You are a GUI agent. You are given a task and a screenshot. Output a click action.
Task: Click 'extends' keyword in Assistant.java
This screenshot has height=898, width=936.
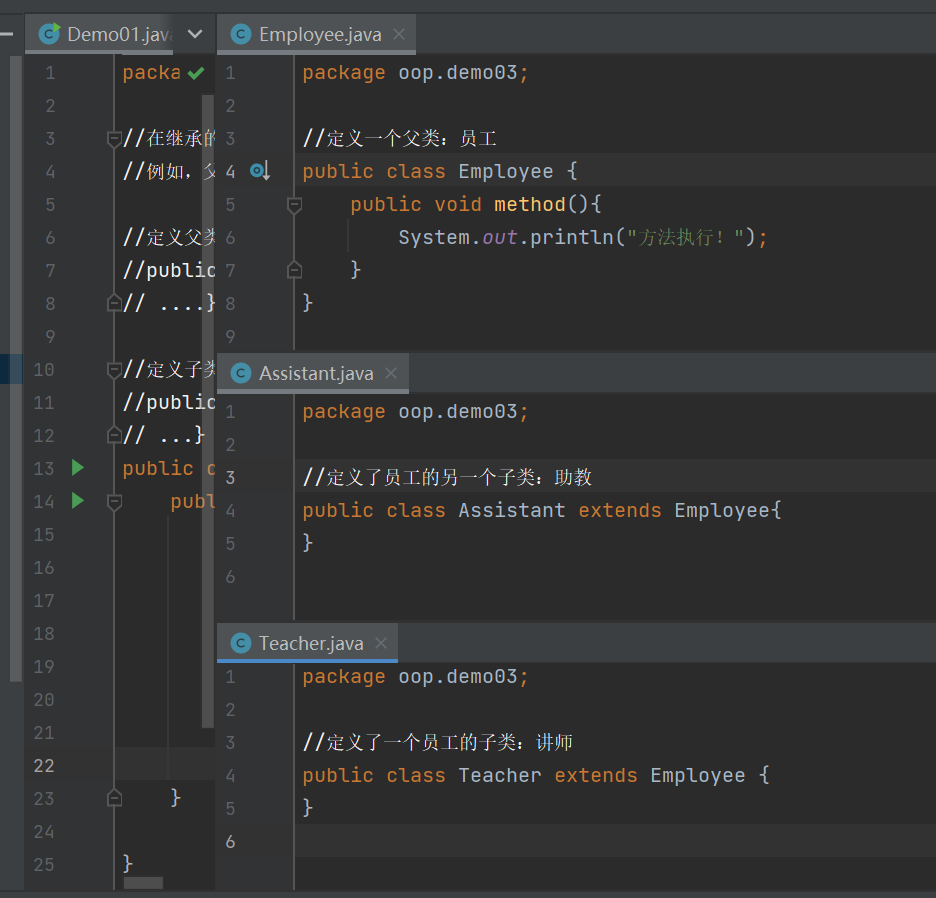tap(620, 510)
